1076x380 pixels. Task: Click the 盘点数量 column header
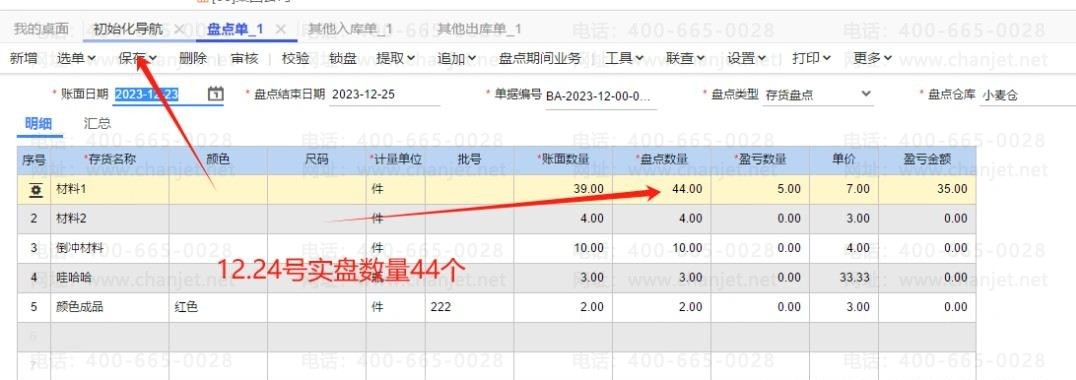tap(662, 160)
